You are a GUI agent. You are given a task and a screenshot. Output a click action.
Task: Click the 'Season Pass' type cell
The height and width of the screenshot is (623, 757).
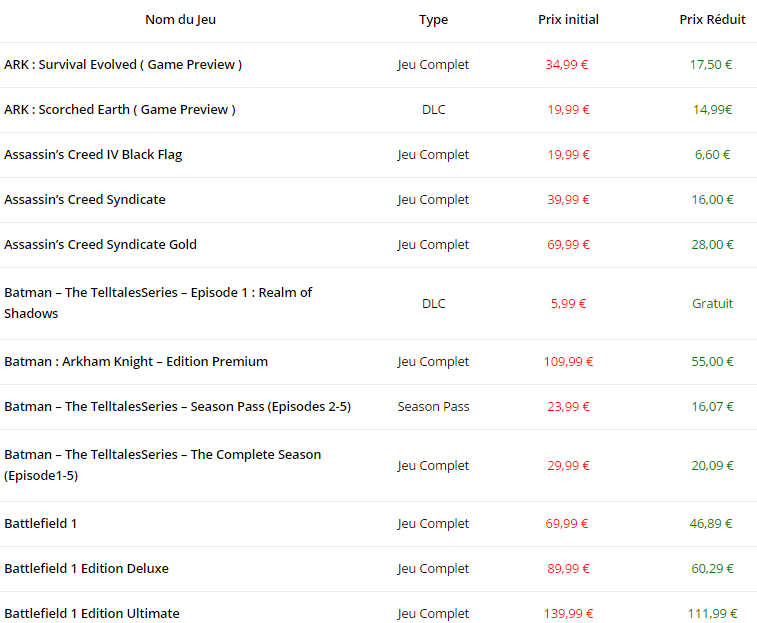433,407
